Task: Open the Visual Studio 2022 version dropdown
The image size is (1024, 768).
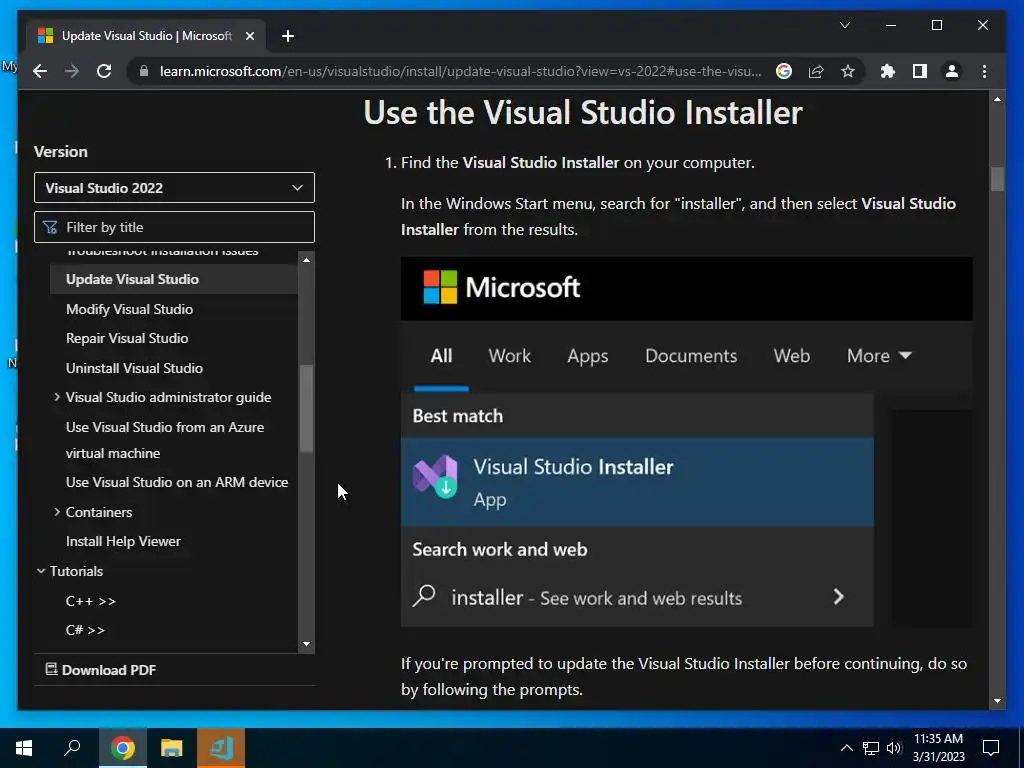Action: (x=174, y=188)
